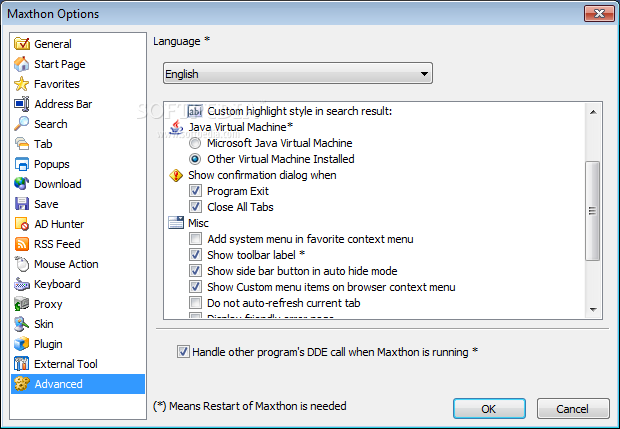The width and height of the screenshot is (620, 429).
Task: Open the Language dropdown showing English
Action: [298, 74]
